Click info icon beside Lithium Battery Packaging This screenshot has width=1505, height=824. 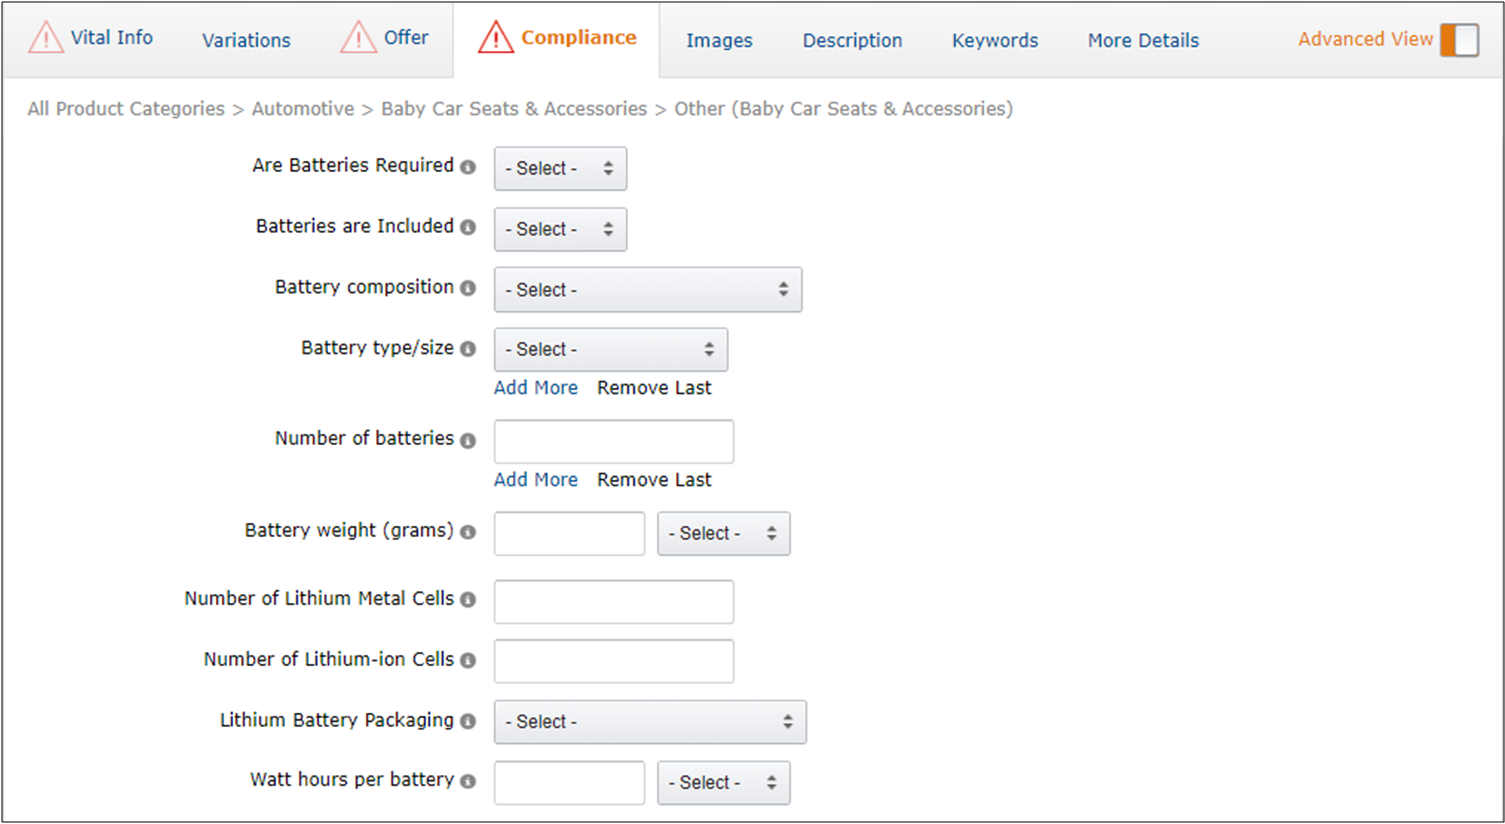coord(467,721)
